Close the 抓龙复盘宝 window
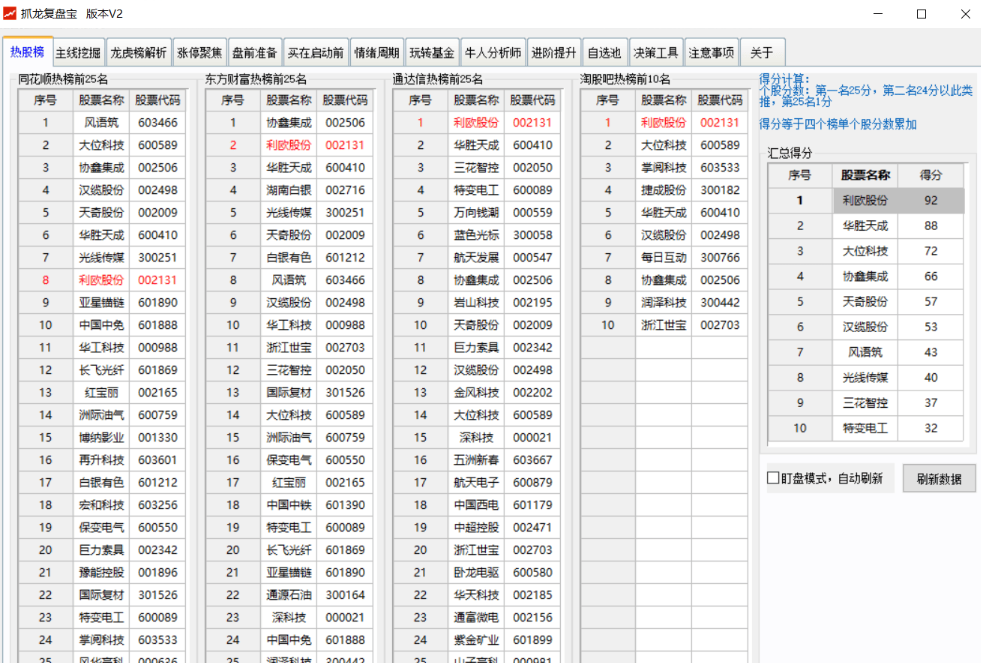The height and width of the screenshot is (663, 981). click(x=964, y=14)
